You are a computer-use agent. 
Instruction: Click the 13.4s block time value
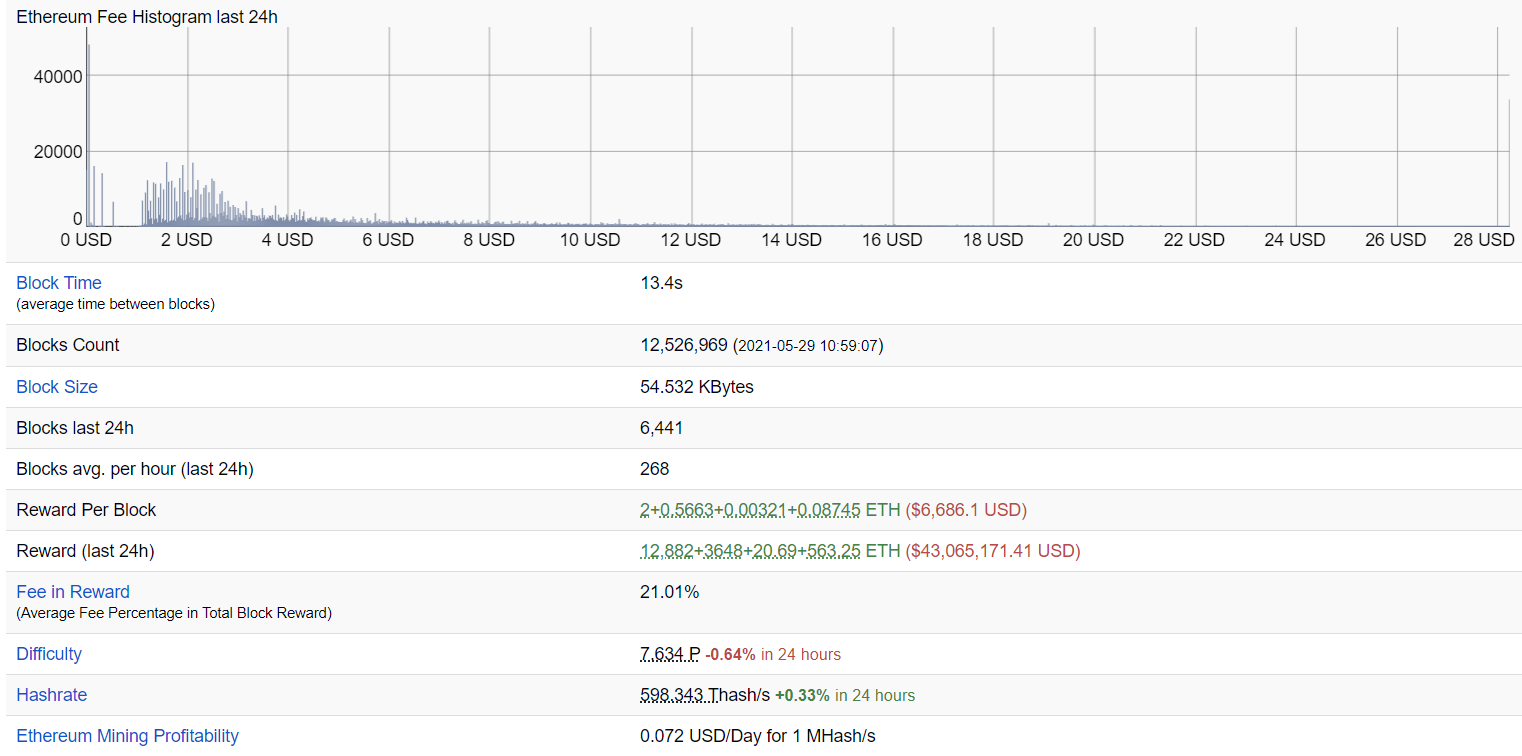[x=661, y=283]
